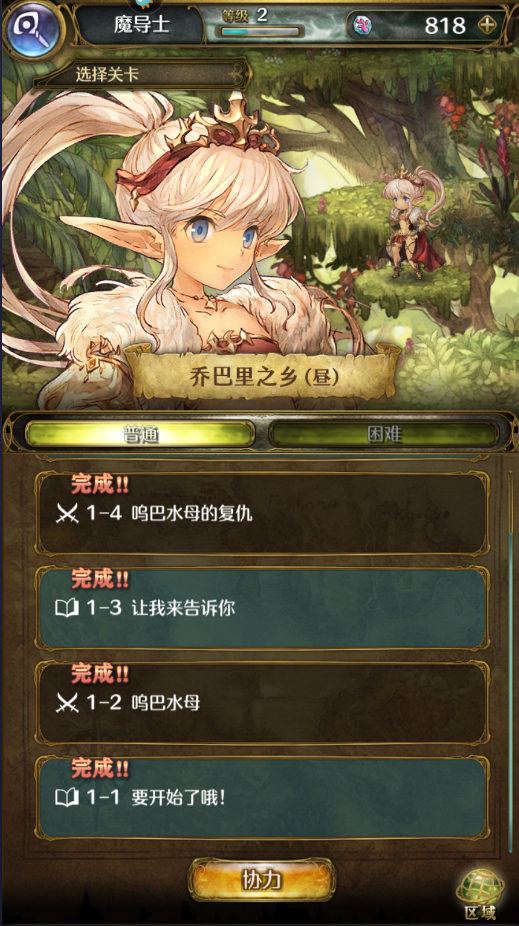The width and height of the screenshot is (519, 926).
Task: Click the 协力 button
Action: pos(262,881)
